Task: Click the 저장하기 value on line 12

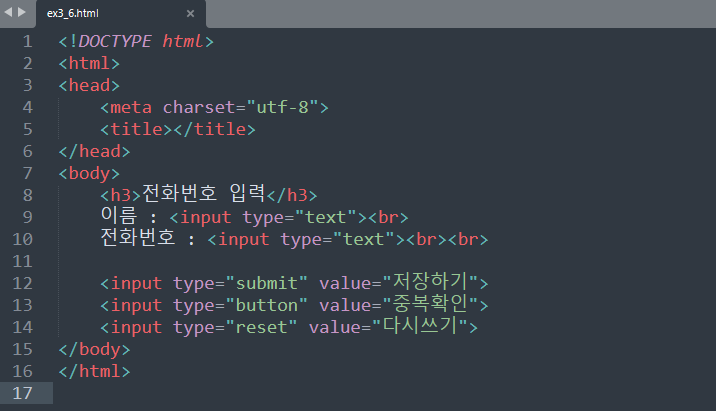Action: click(430, 281)
